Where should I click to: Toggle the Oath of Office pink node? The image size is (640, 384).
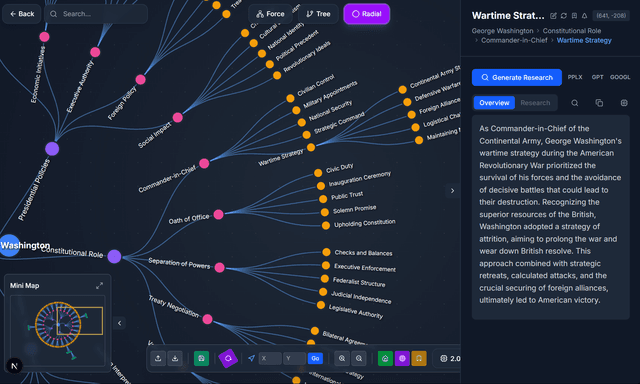pyautogui.click(x=218, y=214)
